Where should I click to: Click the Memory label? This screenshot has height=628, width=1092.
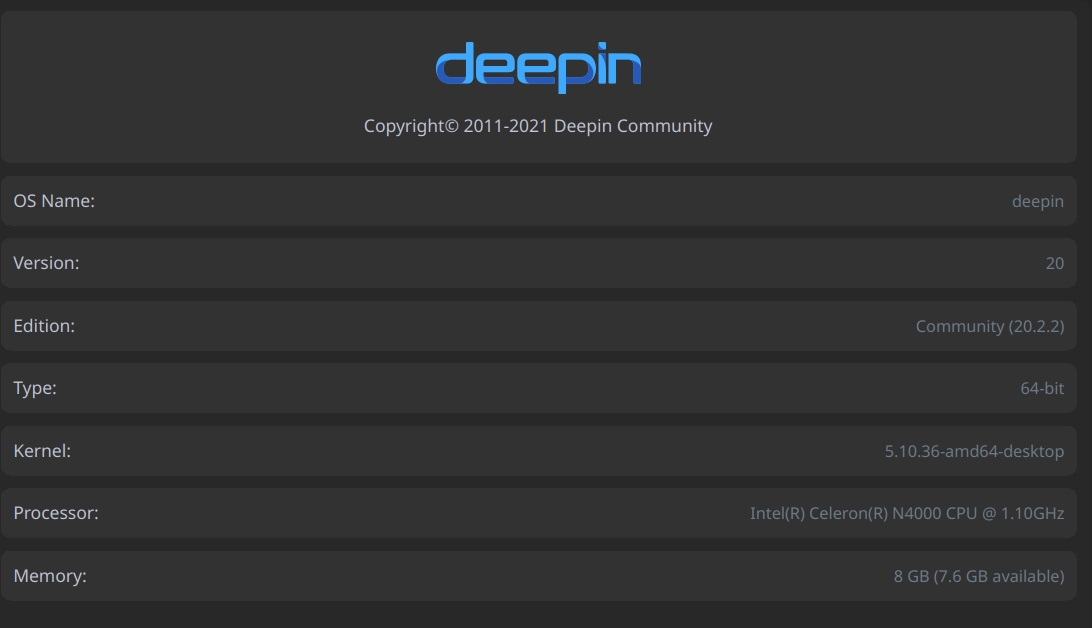(50, 576)
